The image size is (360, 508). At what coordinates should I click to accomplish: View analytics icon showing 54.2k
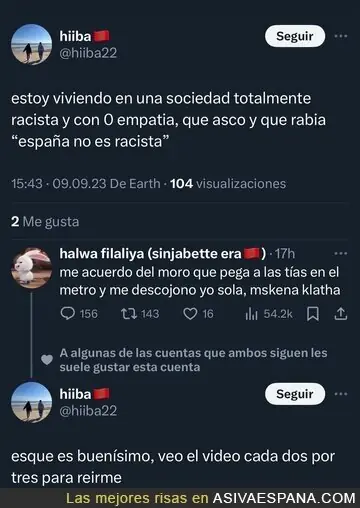click(x=251, y=314)
